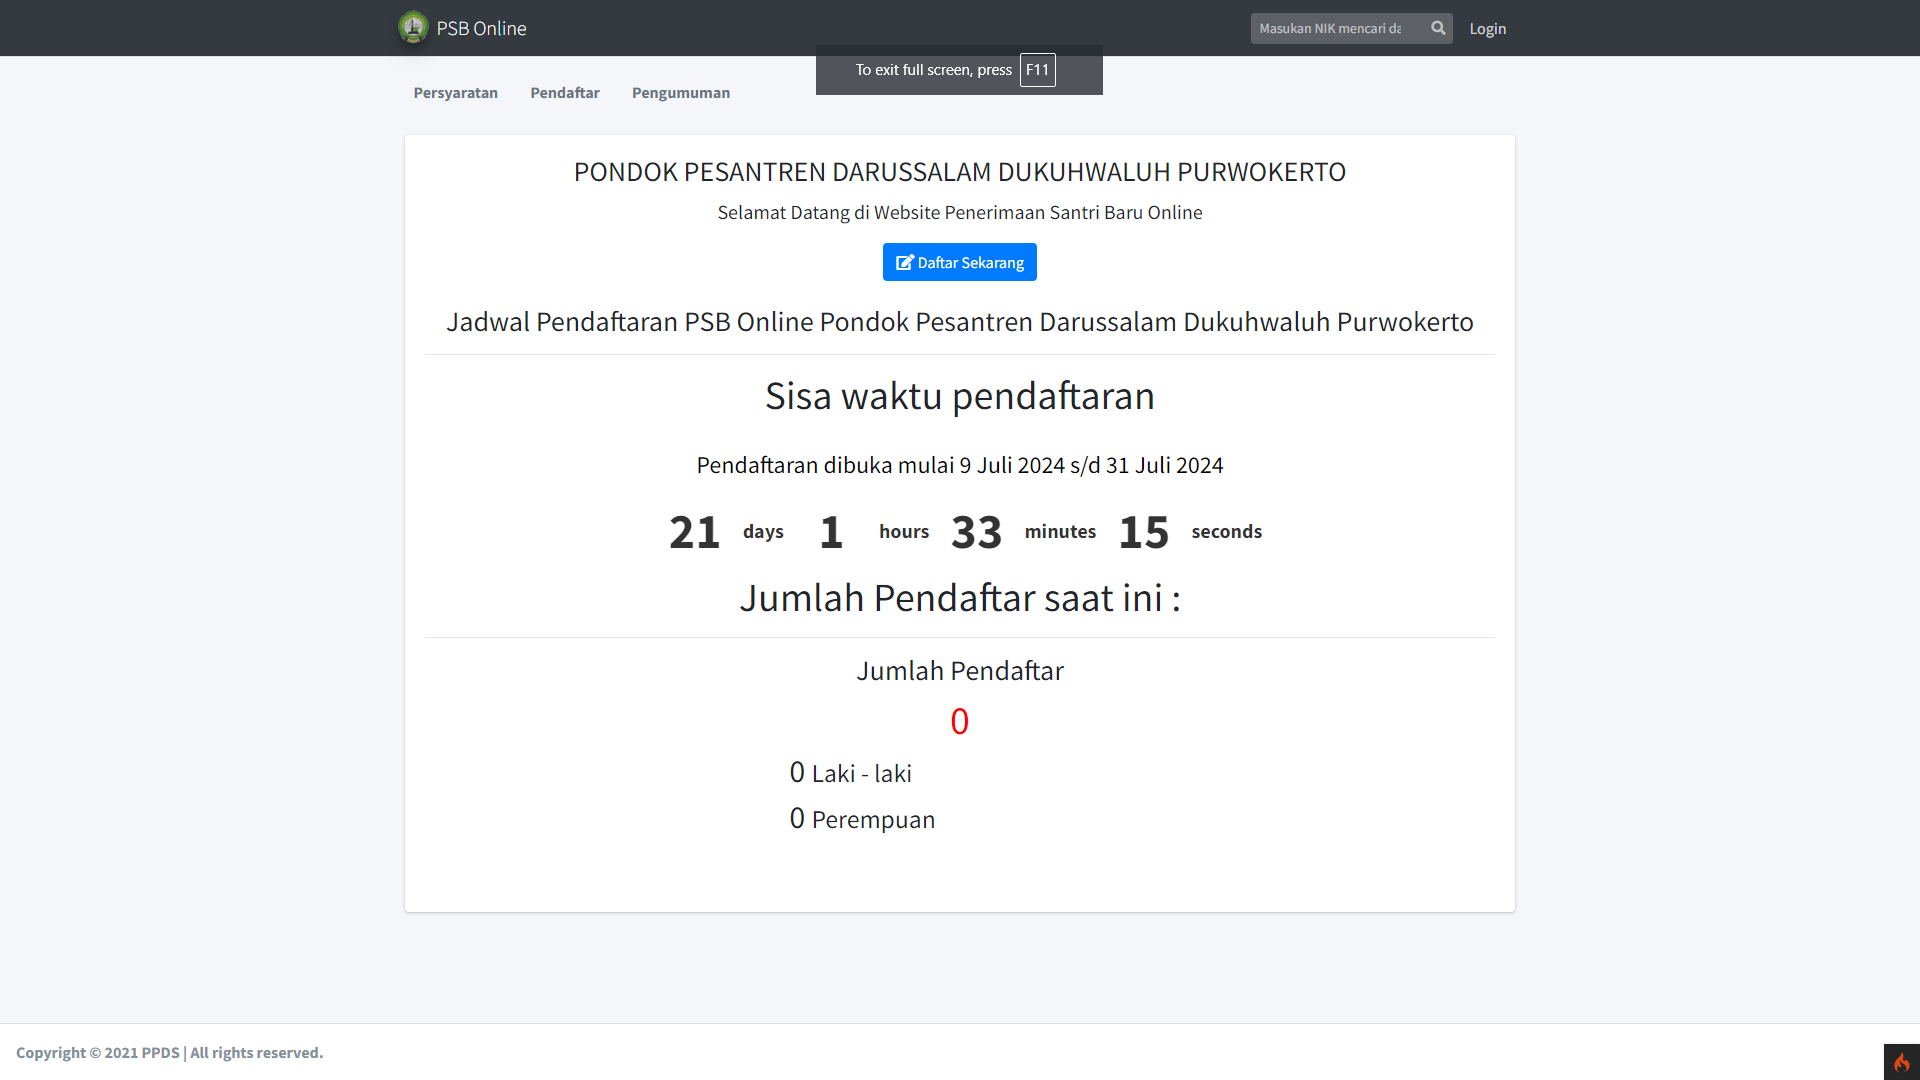Click the green pesantren logo icon
The image size is (1920, 1080).
click(x=414, y=27)
